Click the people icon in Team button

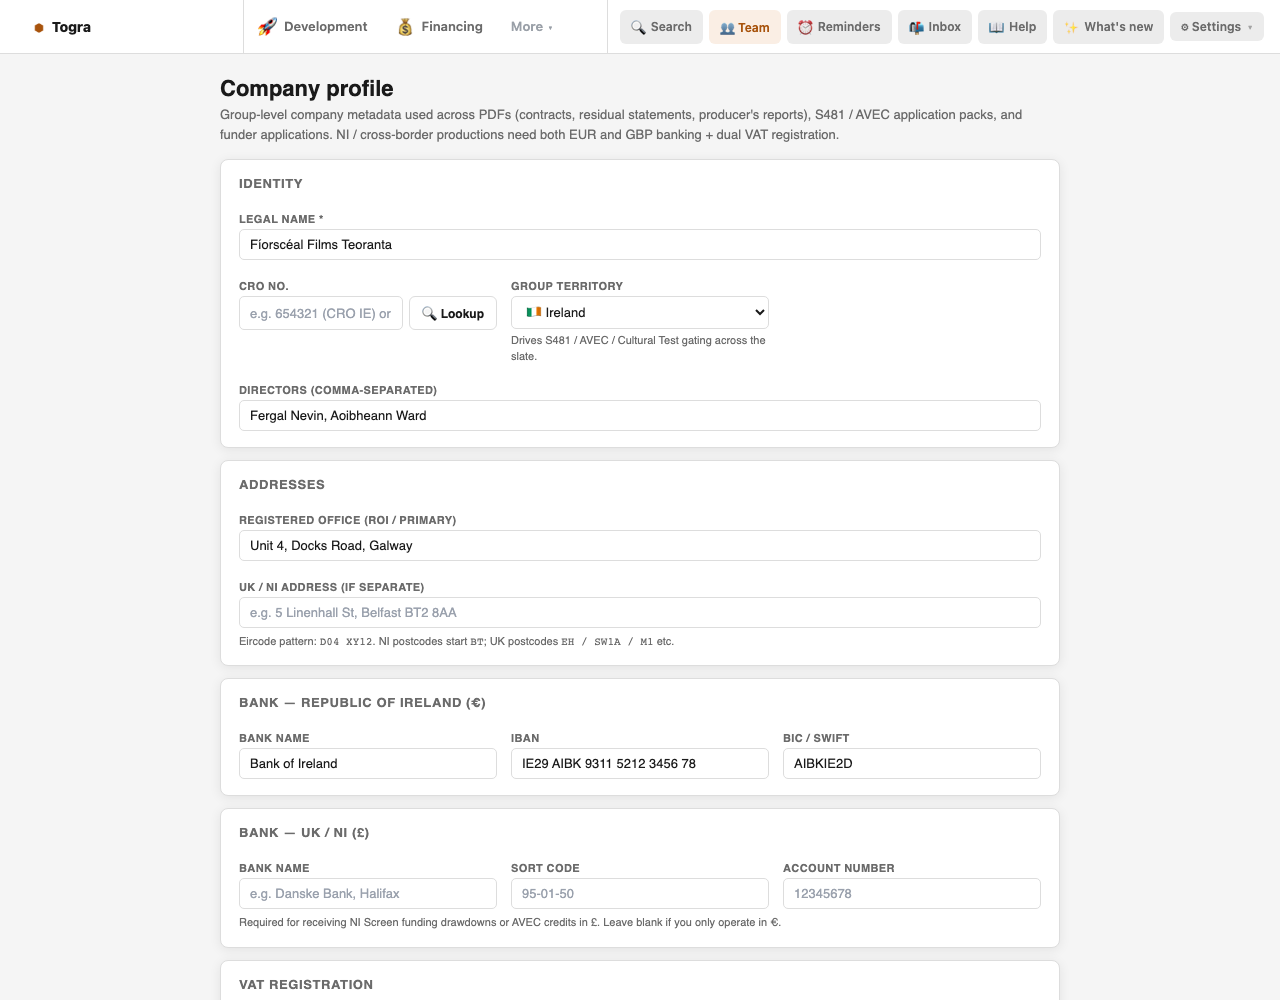(727, 28)
